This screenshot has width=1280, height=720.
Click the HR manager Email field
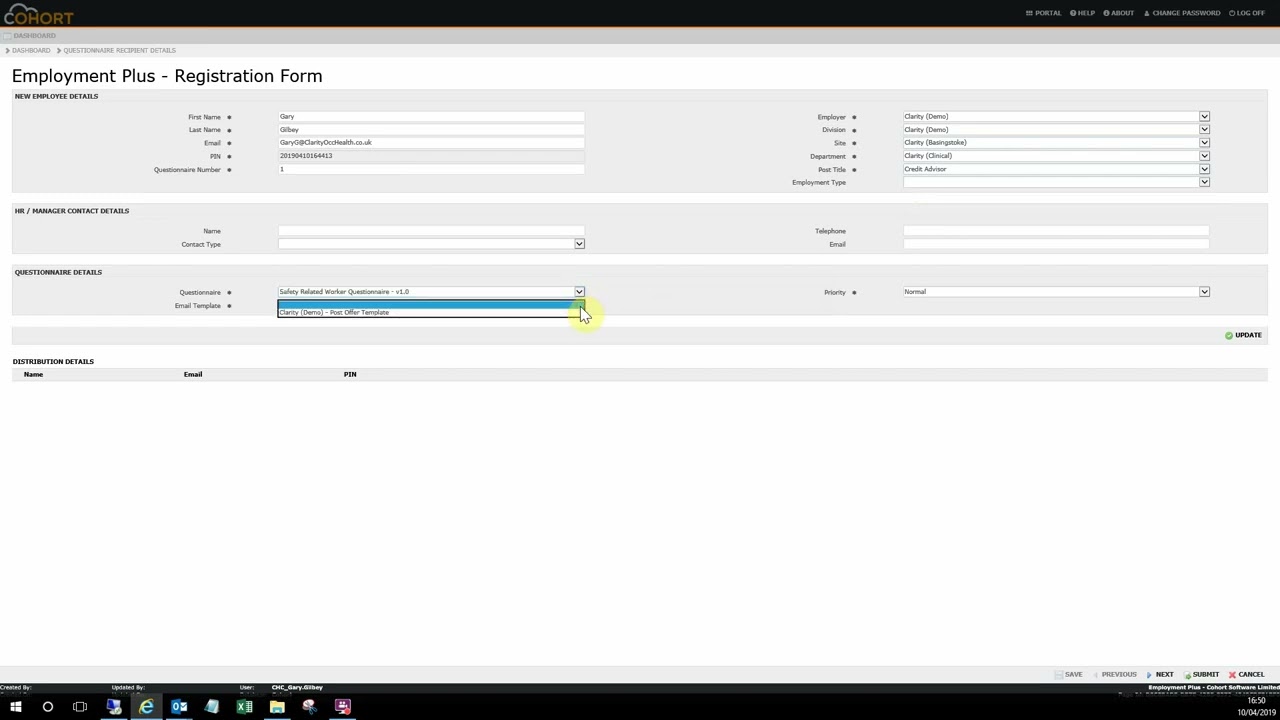[1057, 244]
